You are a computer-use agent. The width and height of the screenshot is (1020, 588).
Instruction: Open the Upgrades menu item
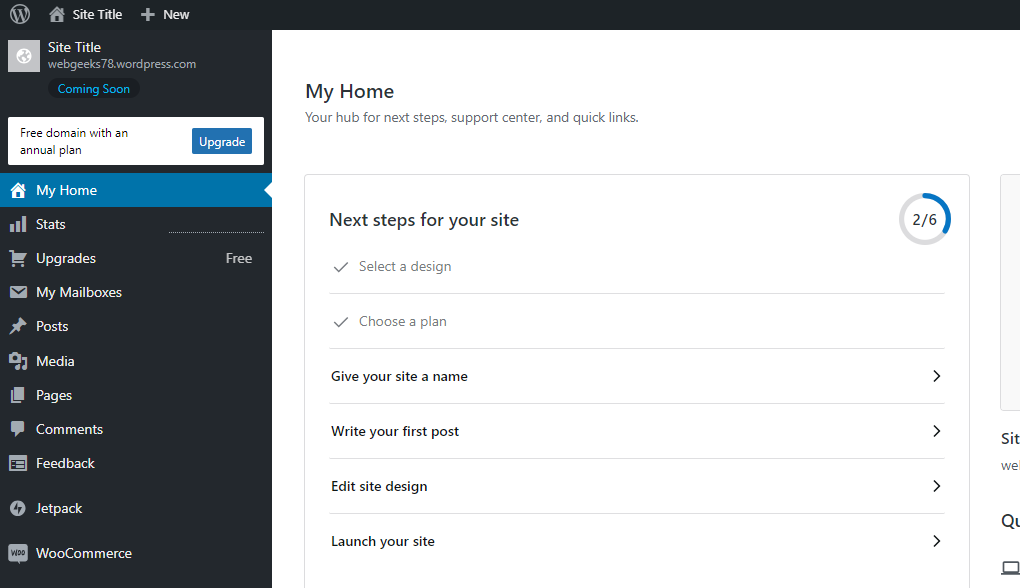(136, 258)
